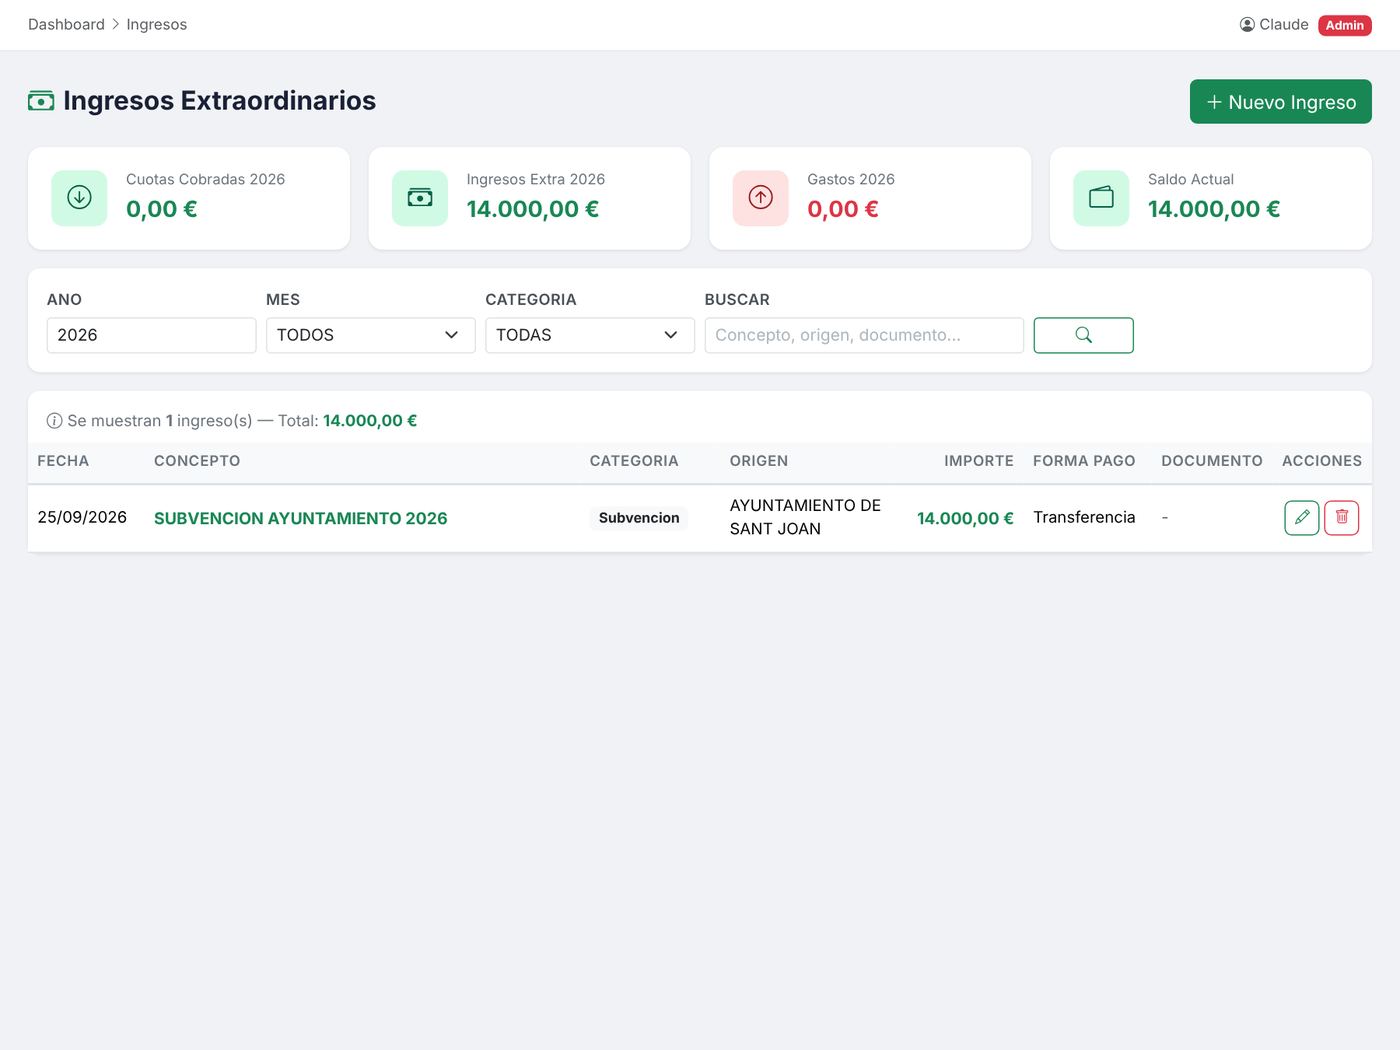Click the Saldo Actual wallet icon
The height and width of the screenshot is (1050, 1400).
(x=1101, y=198)
